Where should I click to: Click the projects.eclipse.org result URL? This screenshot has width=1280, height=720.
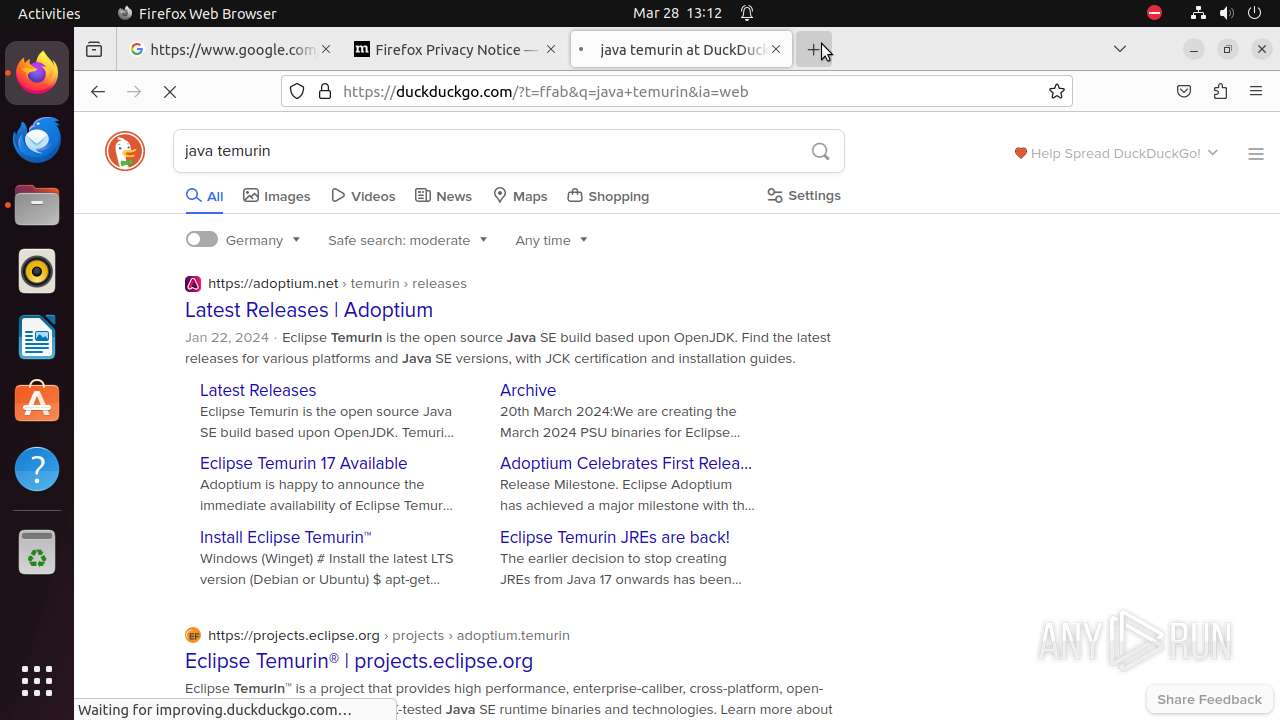389,635
